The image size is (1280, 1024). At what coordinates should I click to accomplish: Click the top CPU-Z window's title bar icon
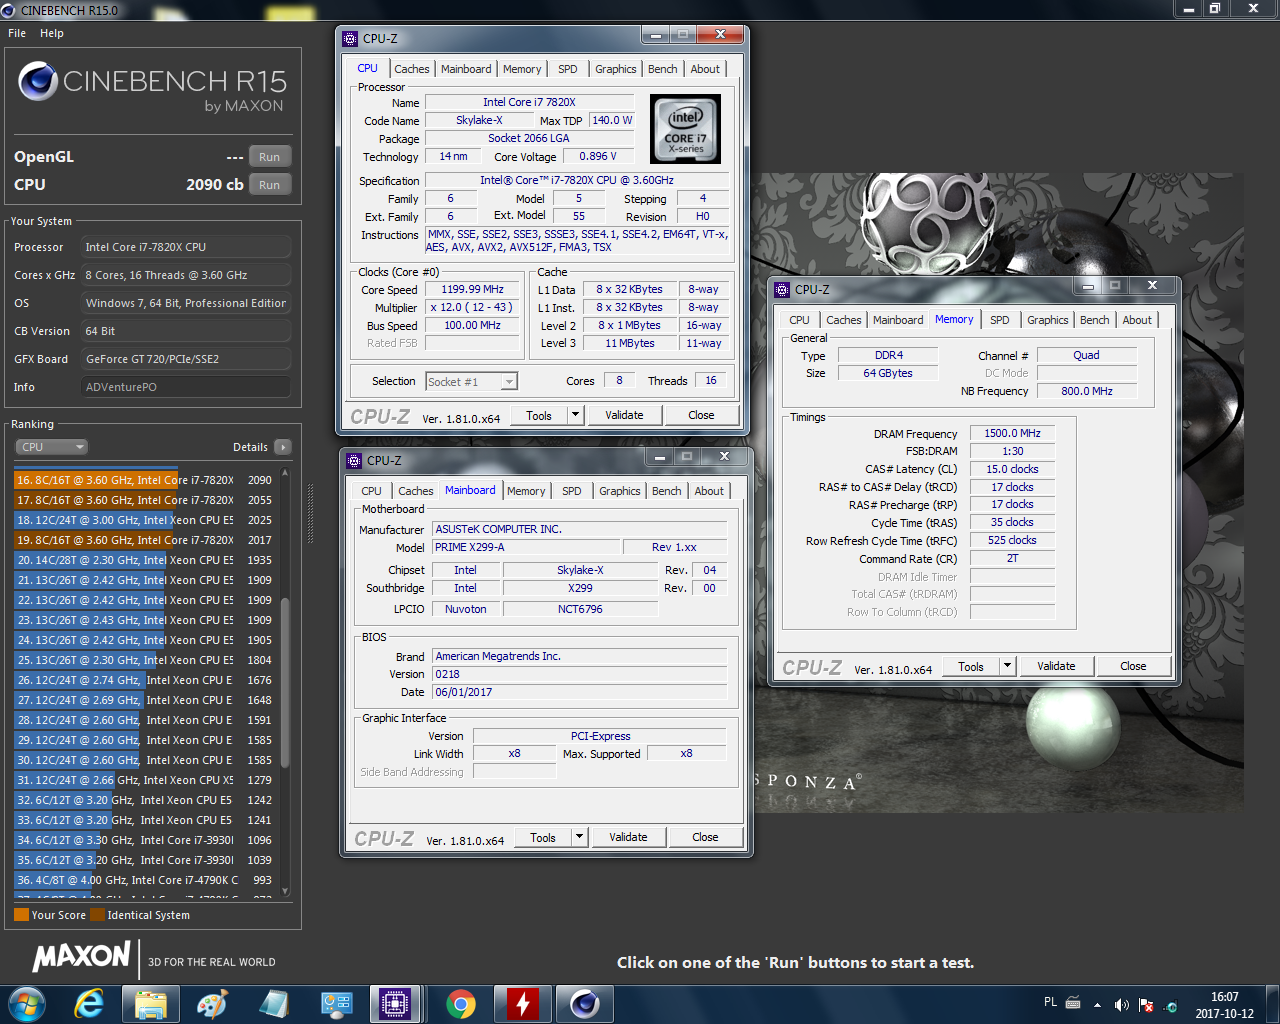pos(350,39)
